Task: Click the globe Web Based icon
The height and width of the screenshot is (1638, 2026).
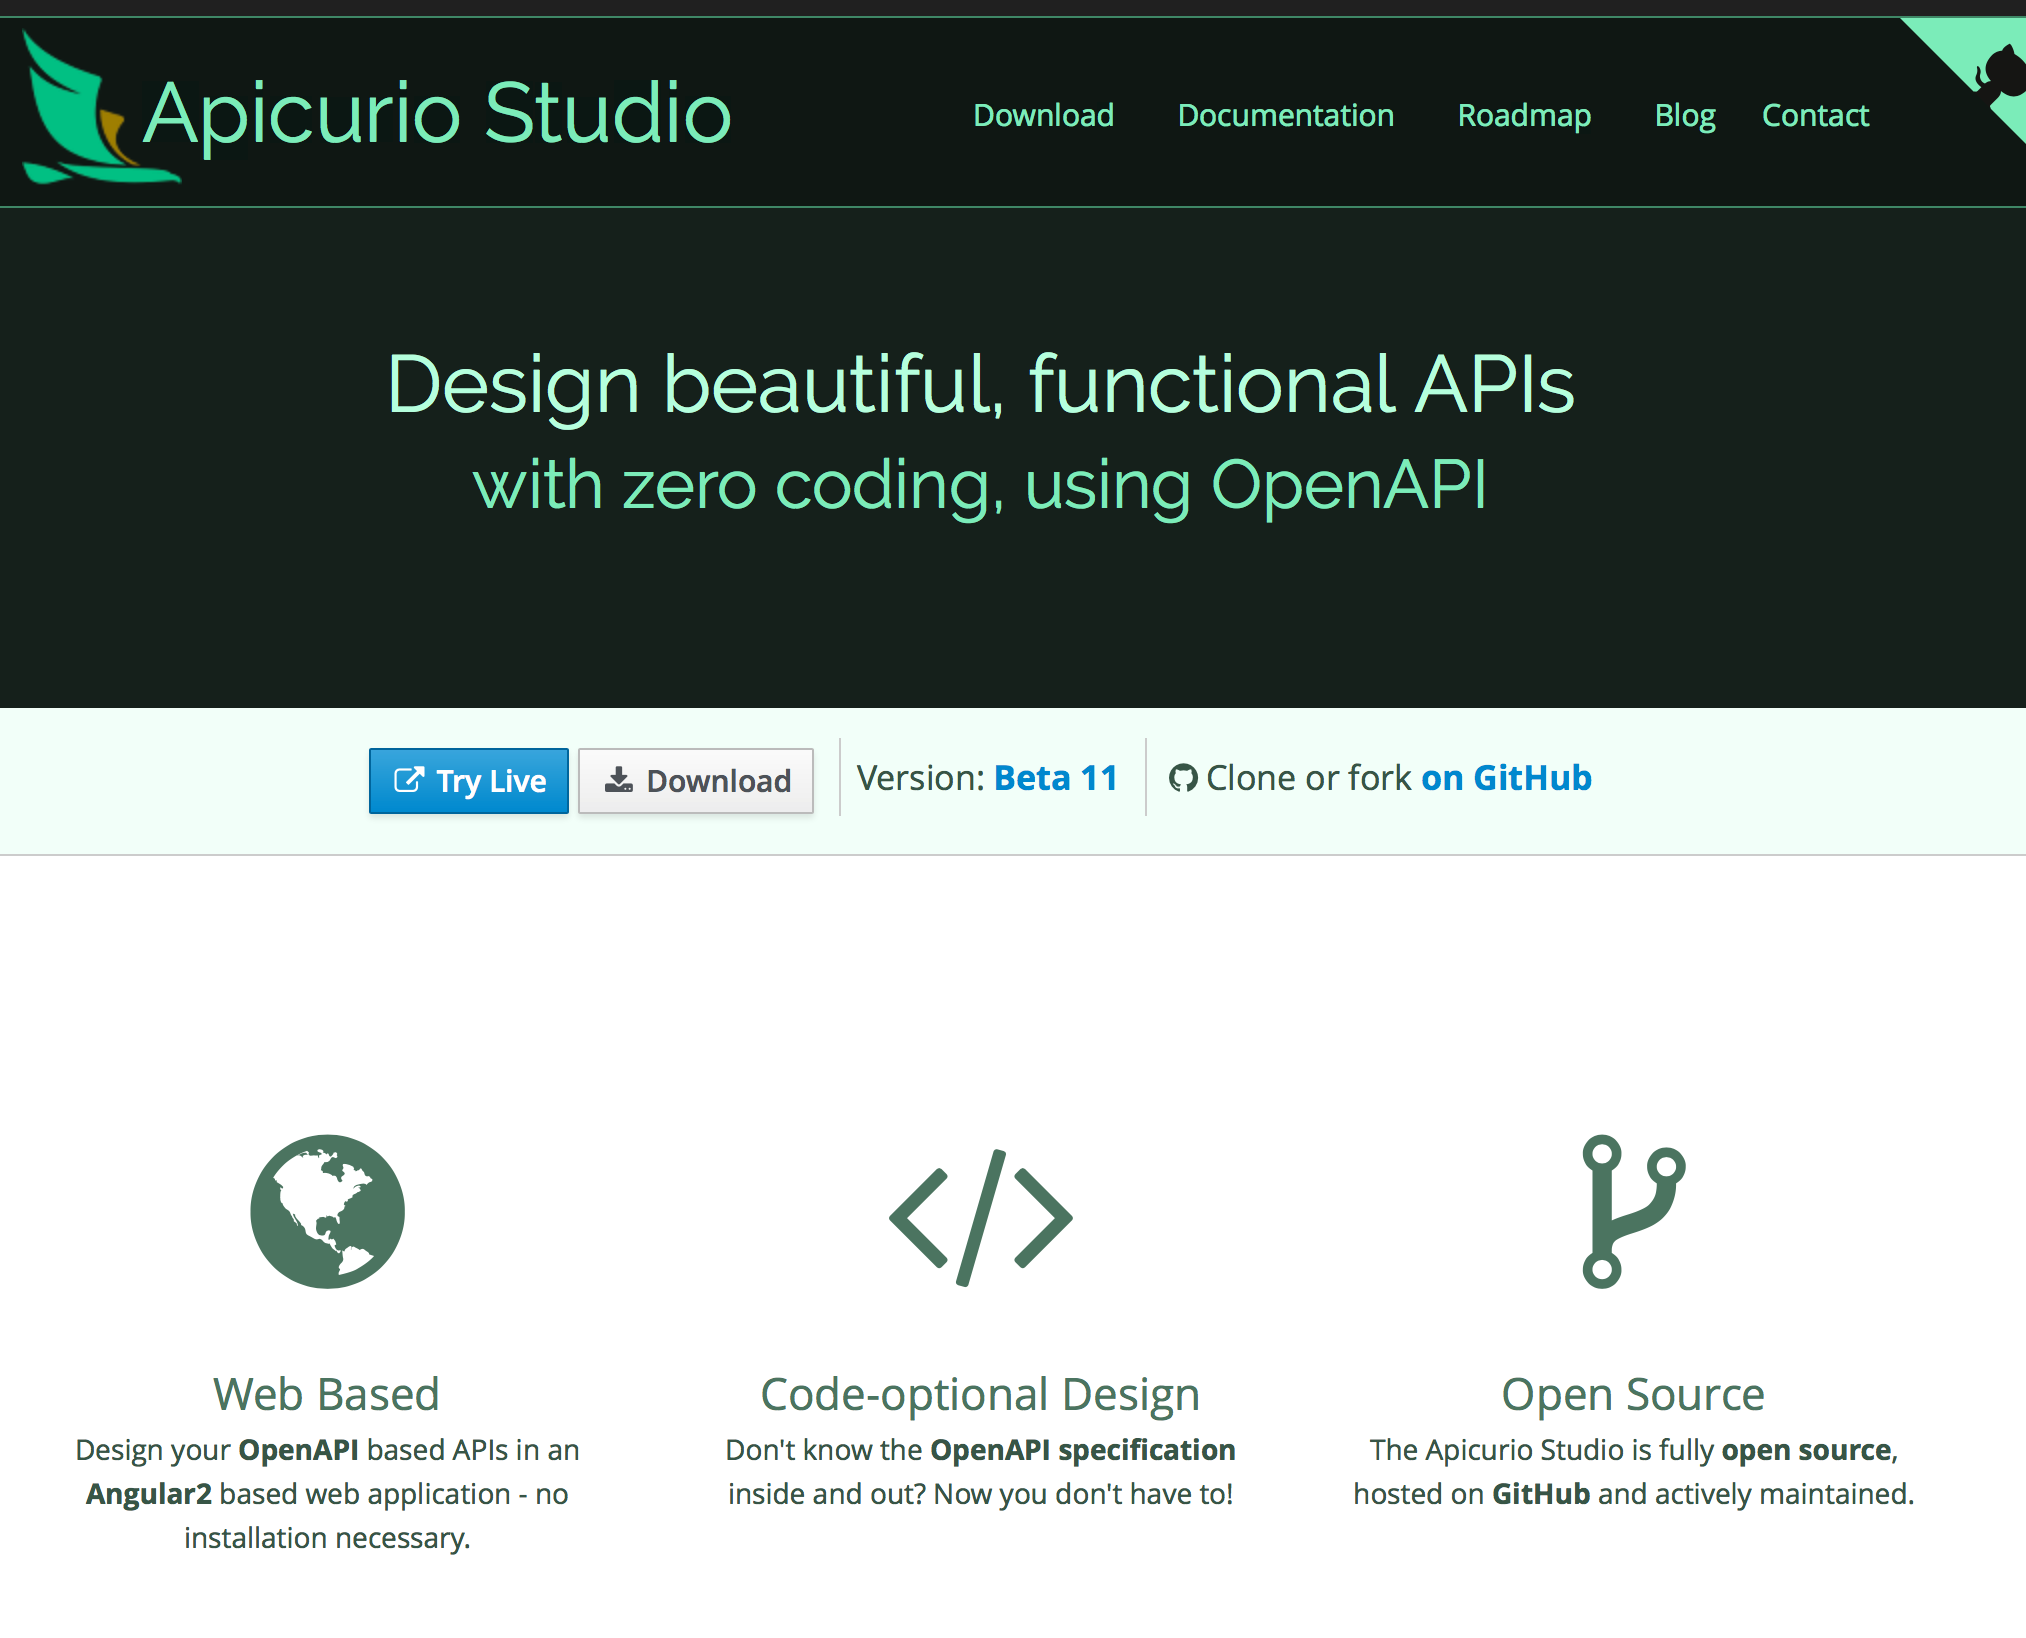Action: pos(327,1211)
